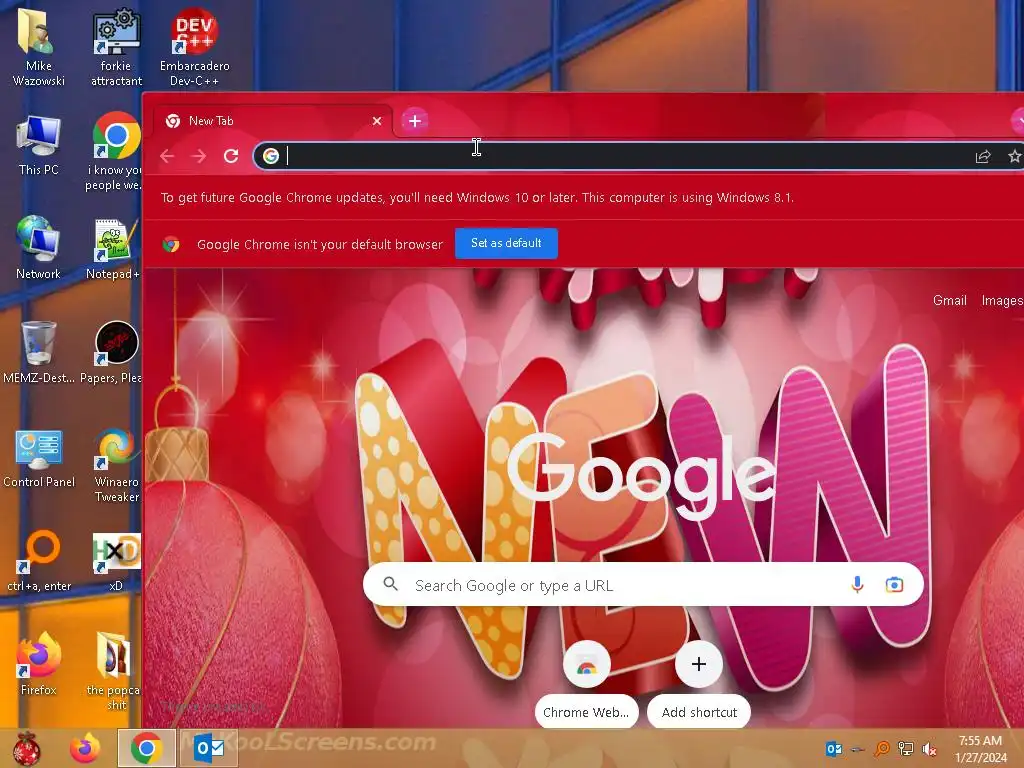Open This PC desktop icon
Viewport: 1024px width, 768px height.
click(x=38, y=145)
